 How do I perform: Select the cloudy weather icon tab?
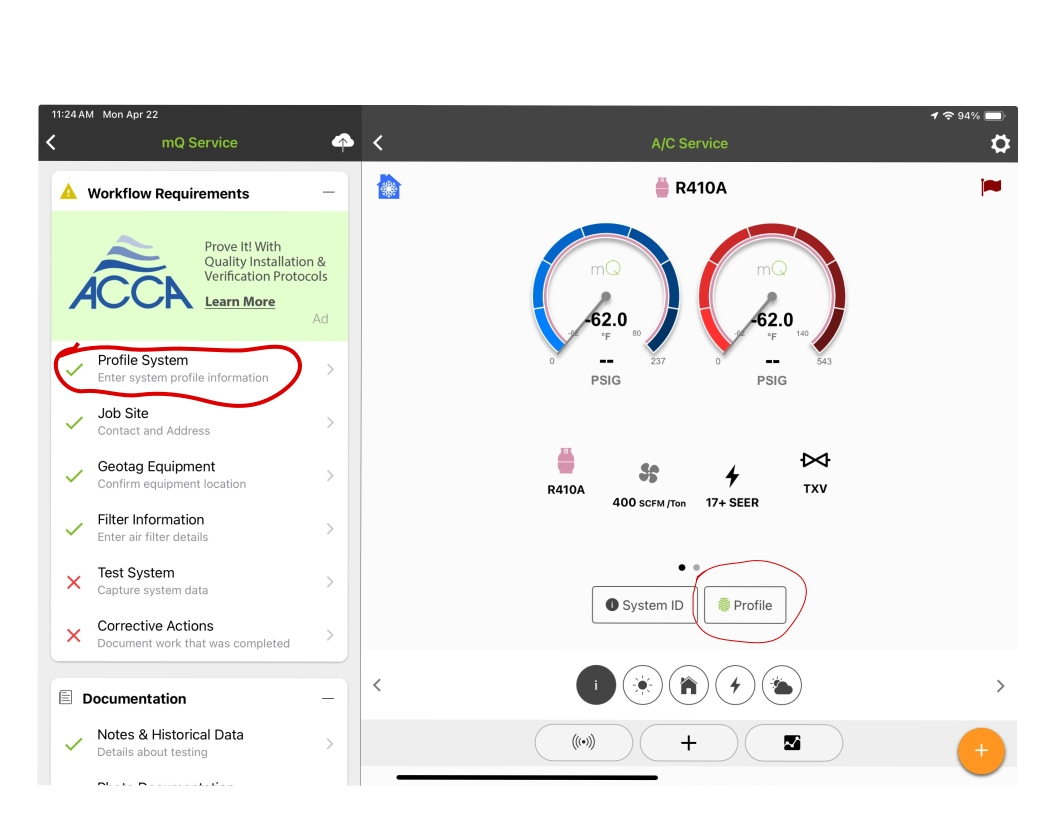pyautogui.click(x=781, y=685)
